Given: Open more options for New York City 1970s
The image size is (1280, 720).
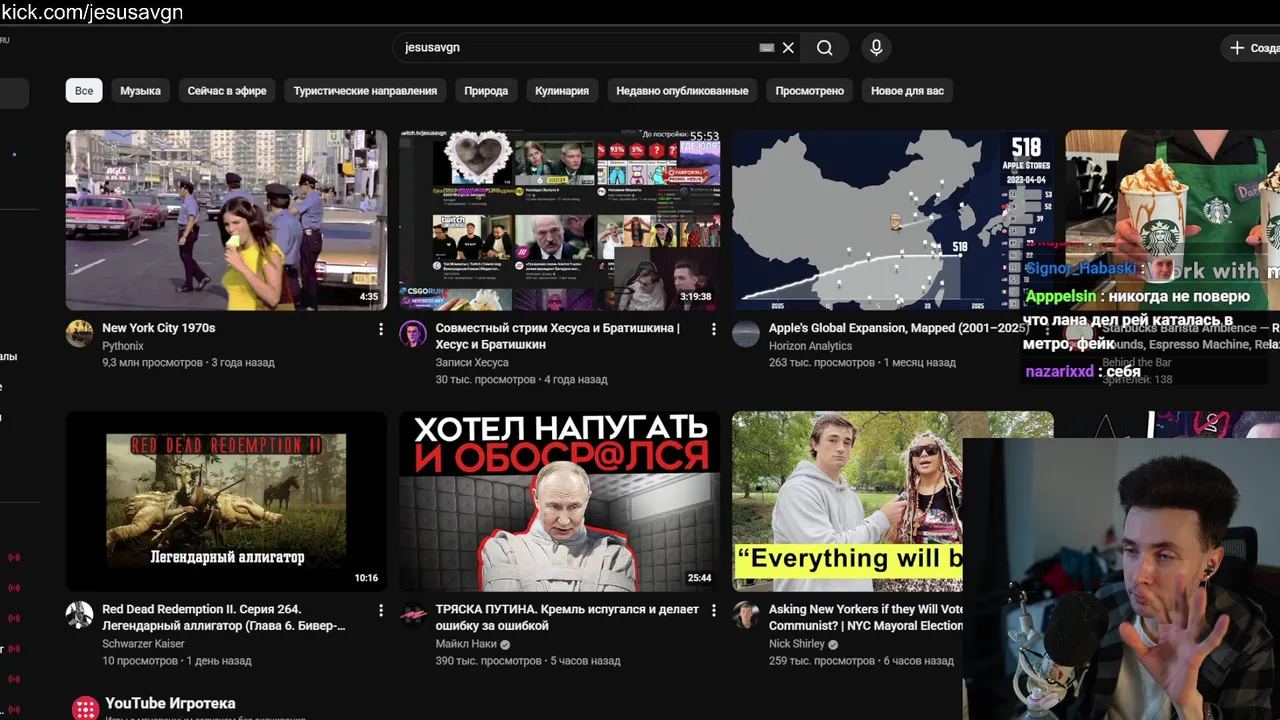Looking at the screenshot, I should pyautogui.click(x=380, y=329).
